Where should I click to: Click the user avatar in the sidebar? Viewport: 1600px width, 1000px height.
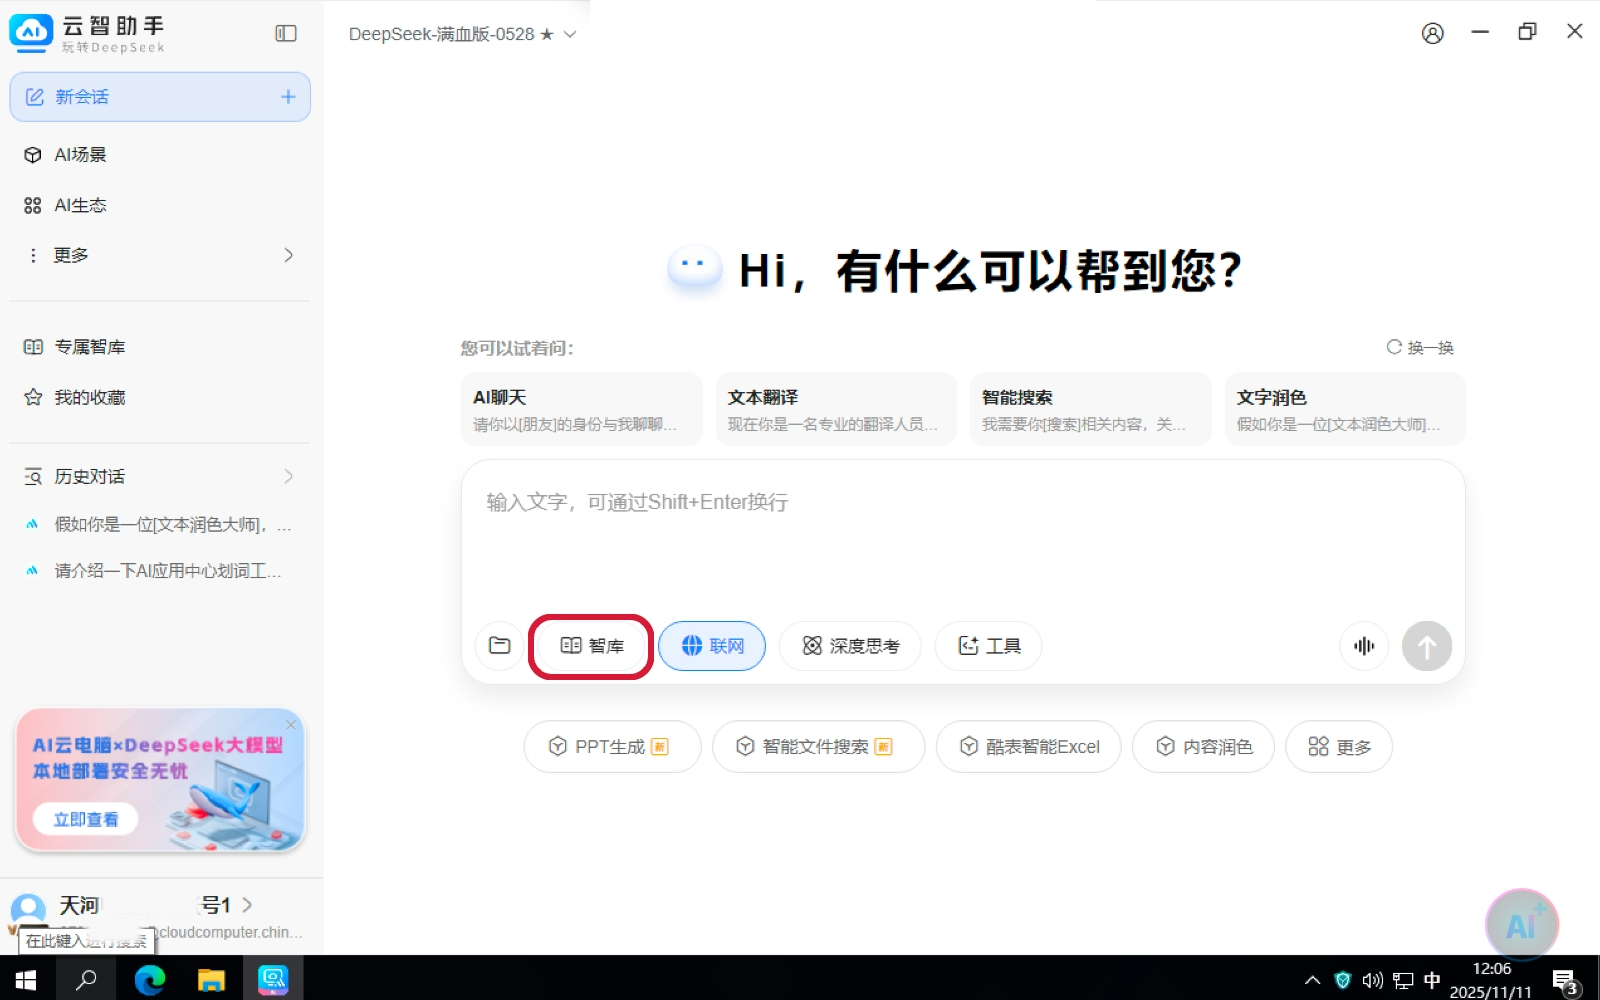[x=28, y=909]
